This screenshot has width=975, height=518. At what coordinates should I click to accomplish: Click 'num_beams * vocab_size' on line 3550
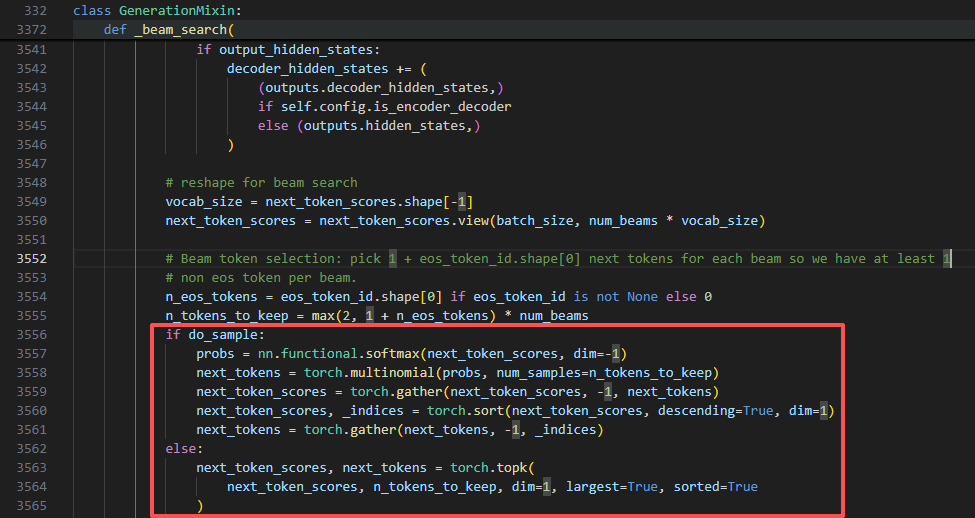[673, 220]
